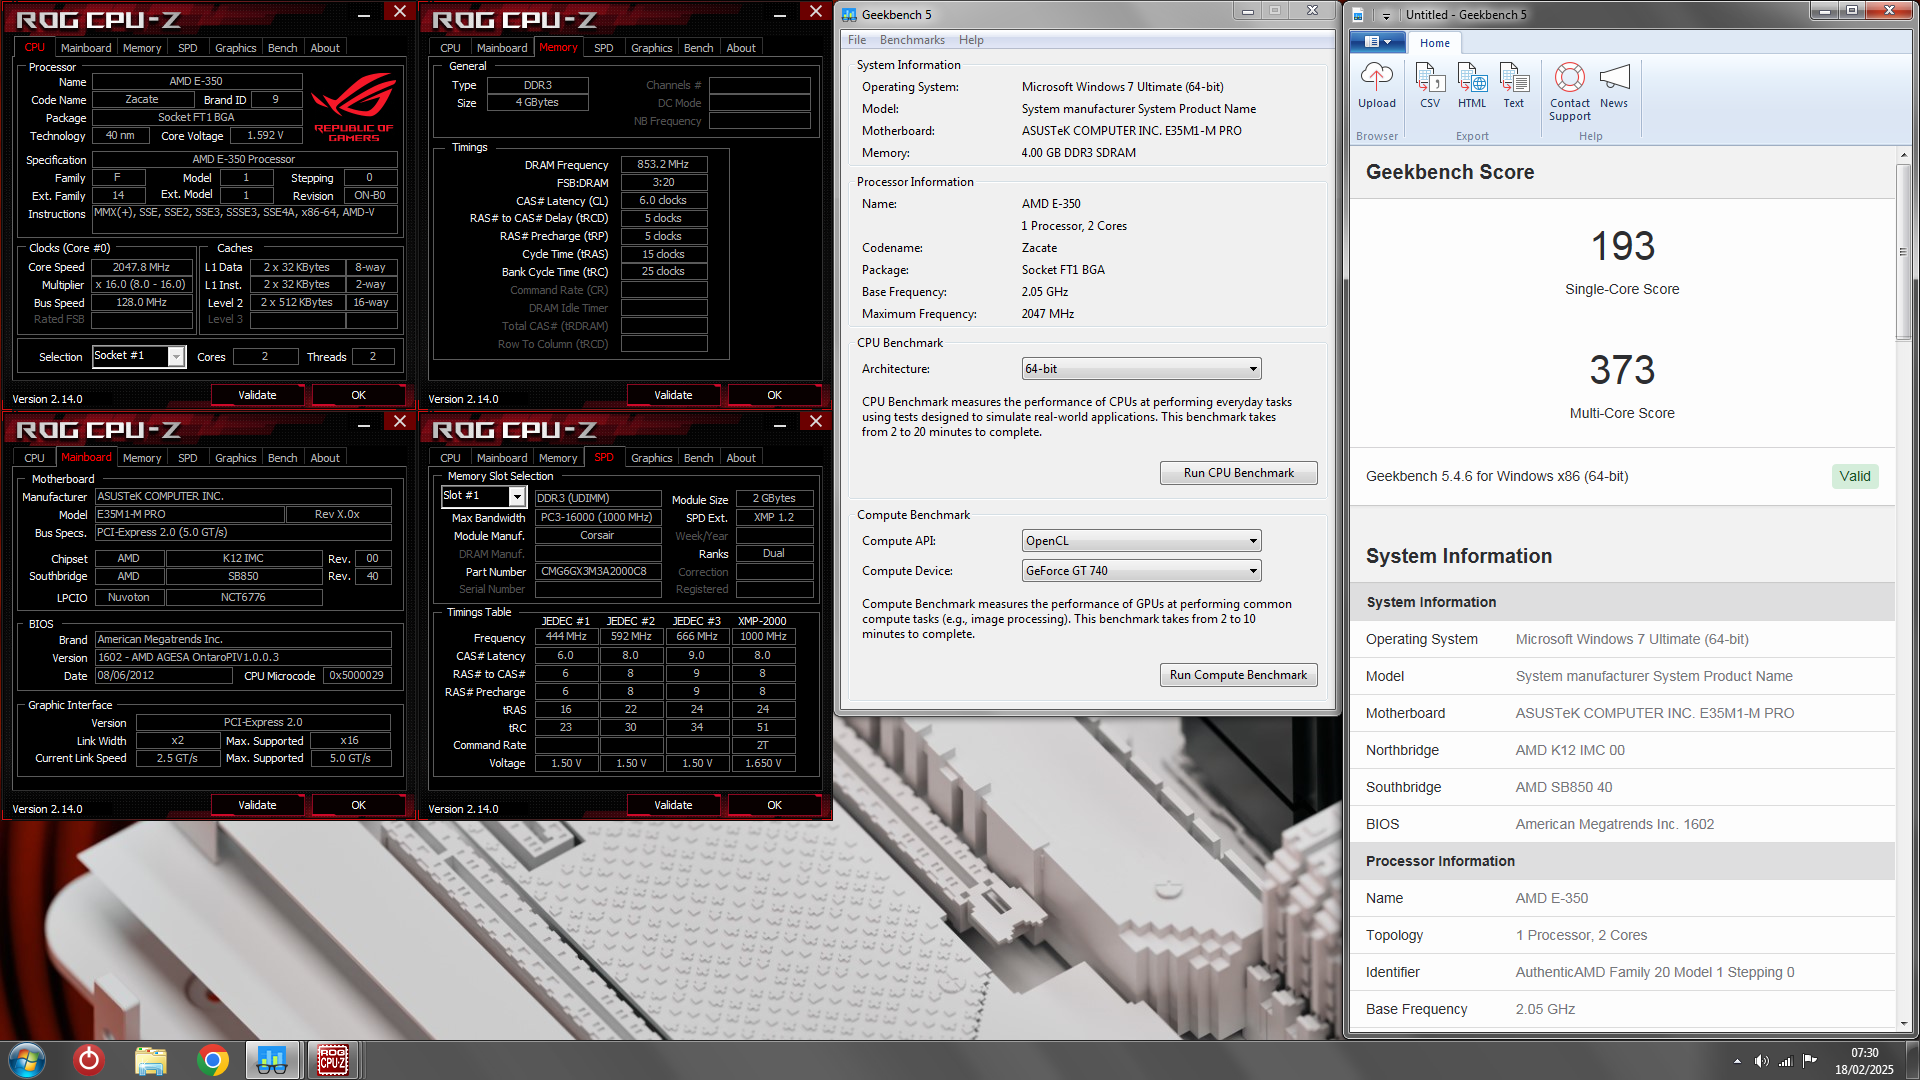Export results as CSV

click(x=1430, y=85)
